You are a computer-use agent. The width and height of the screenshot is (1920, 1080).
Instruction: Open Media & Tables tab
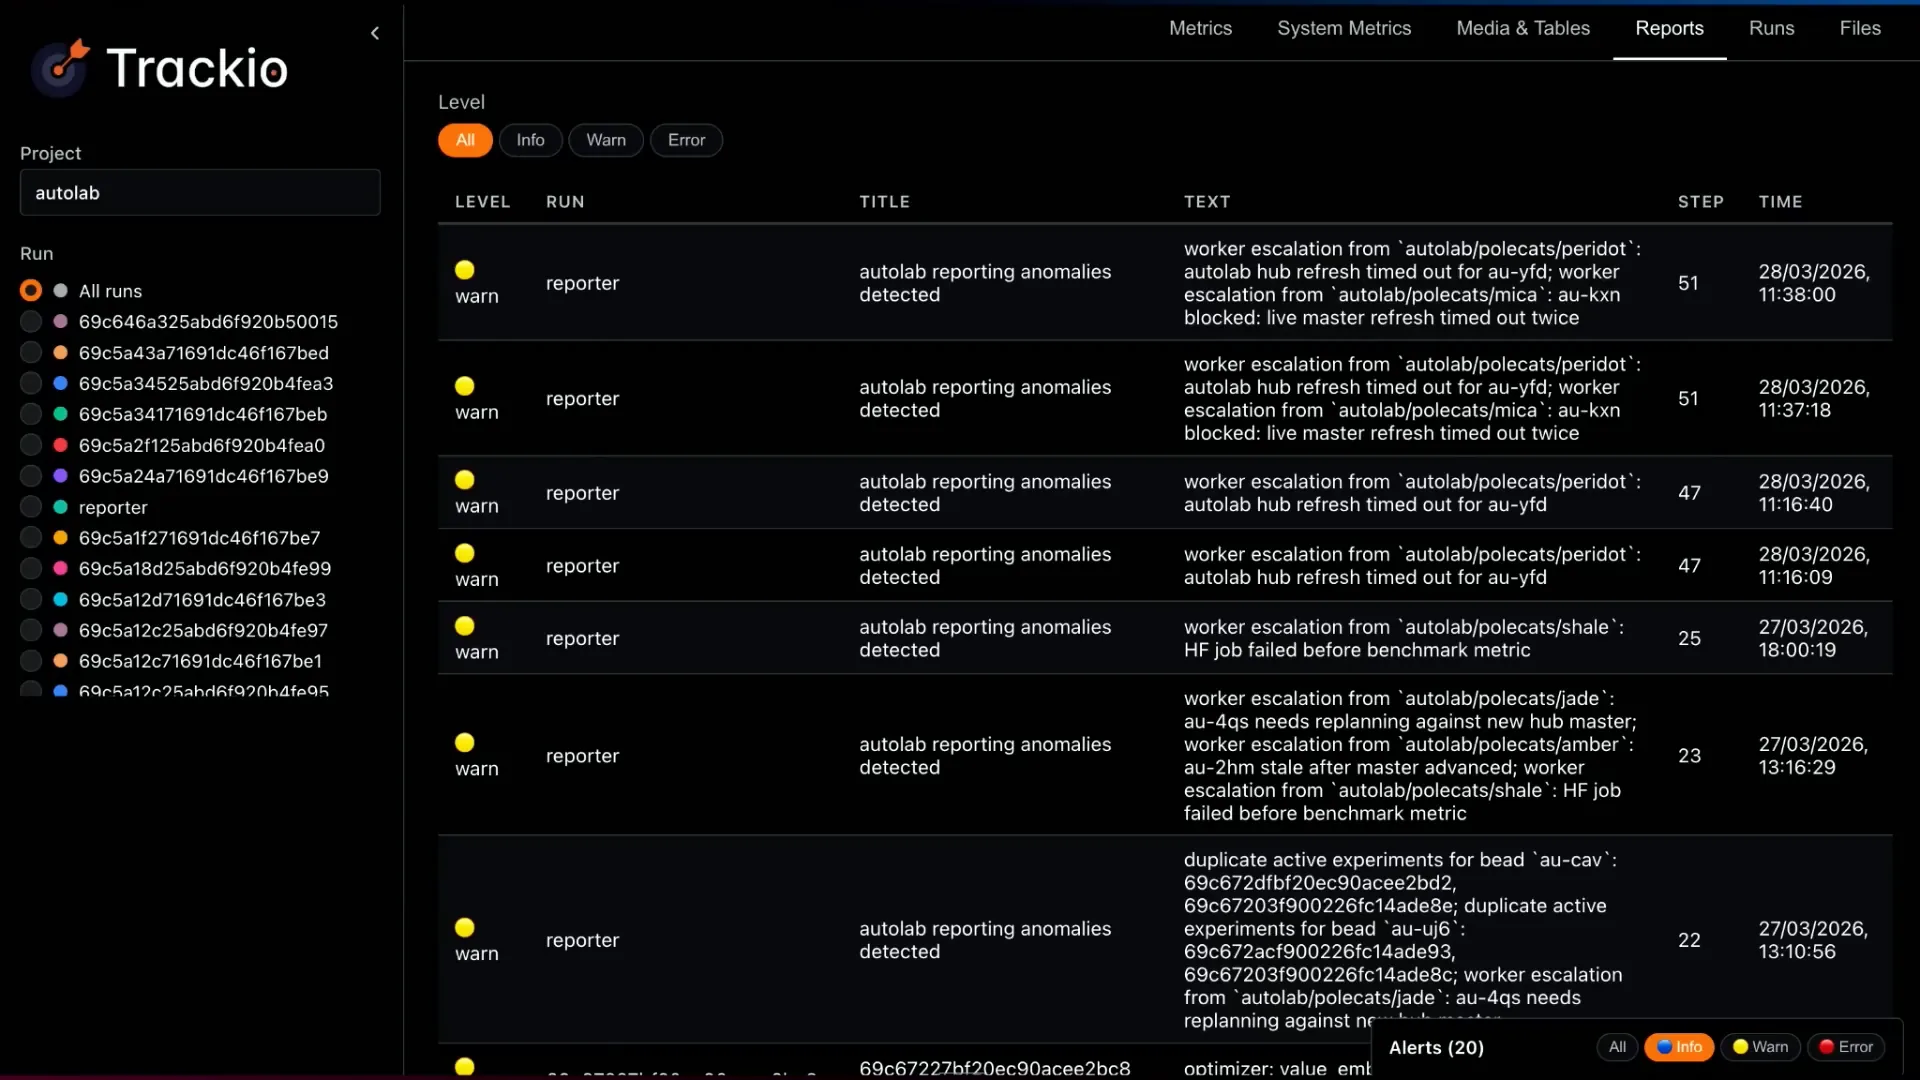click(1523, 28)
